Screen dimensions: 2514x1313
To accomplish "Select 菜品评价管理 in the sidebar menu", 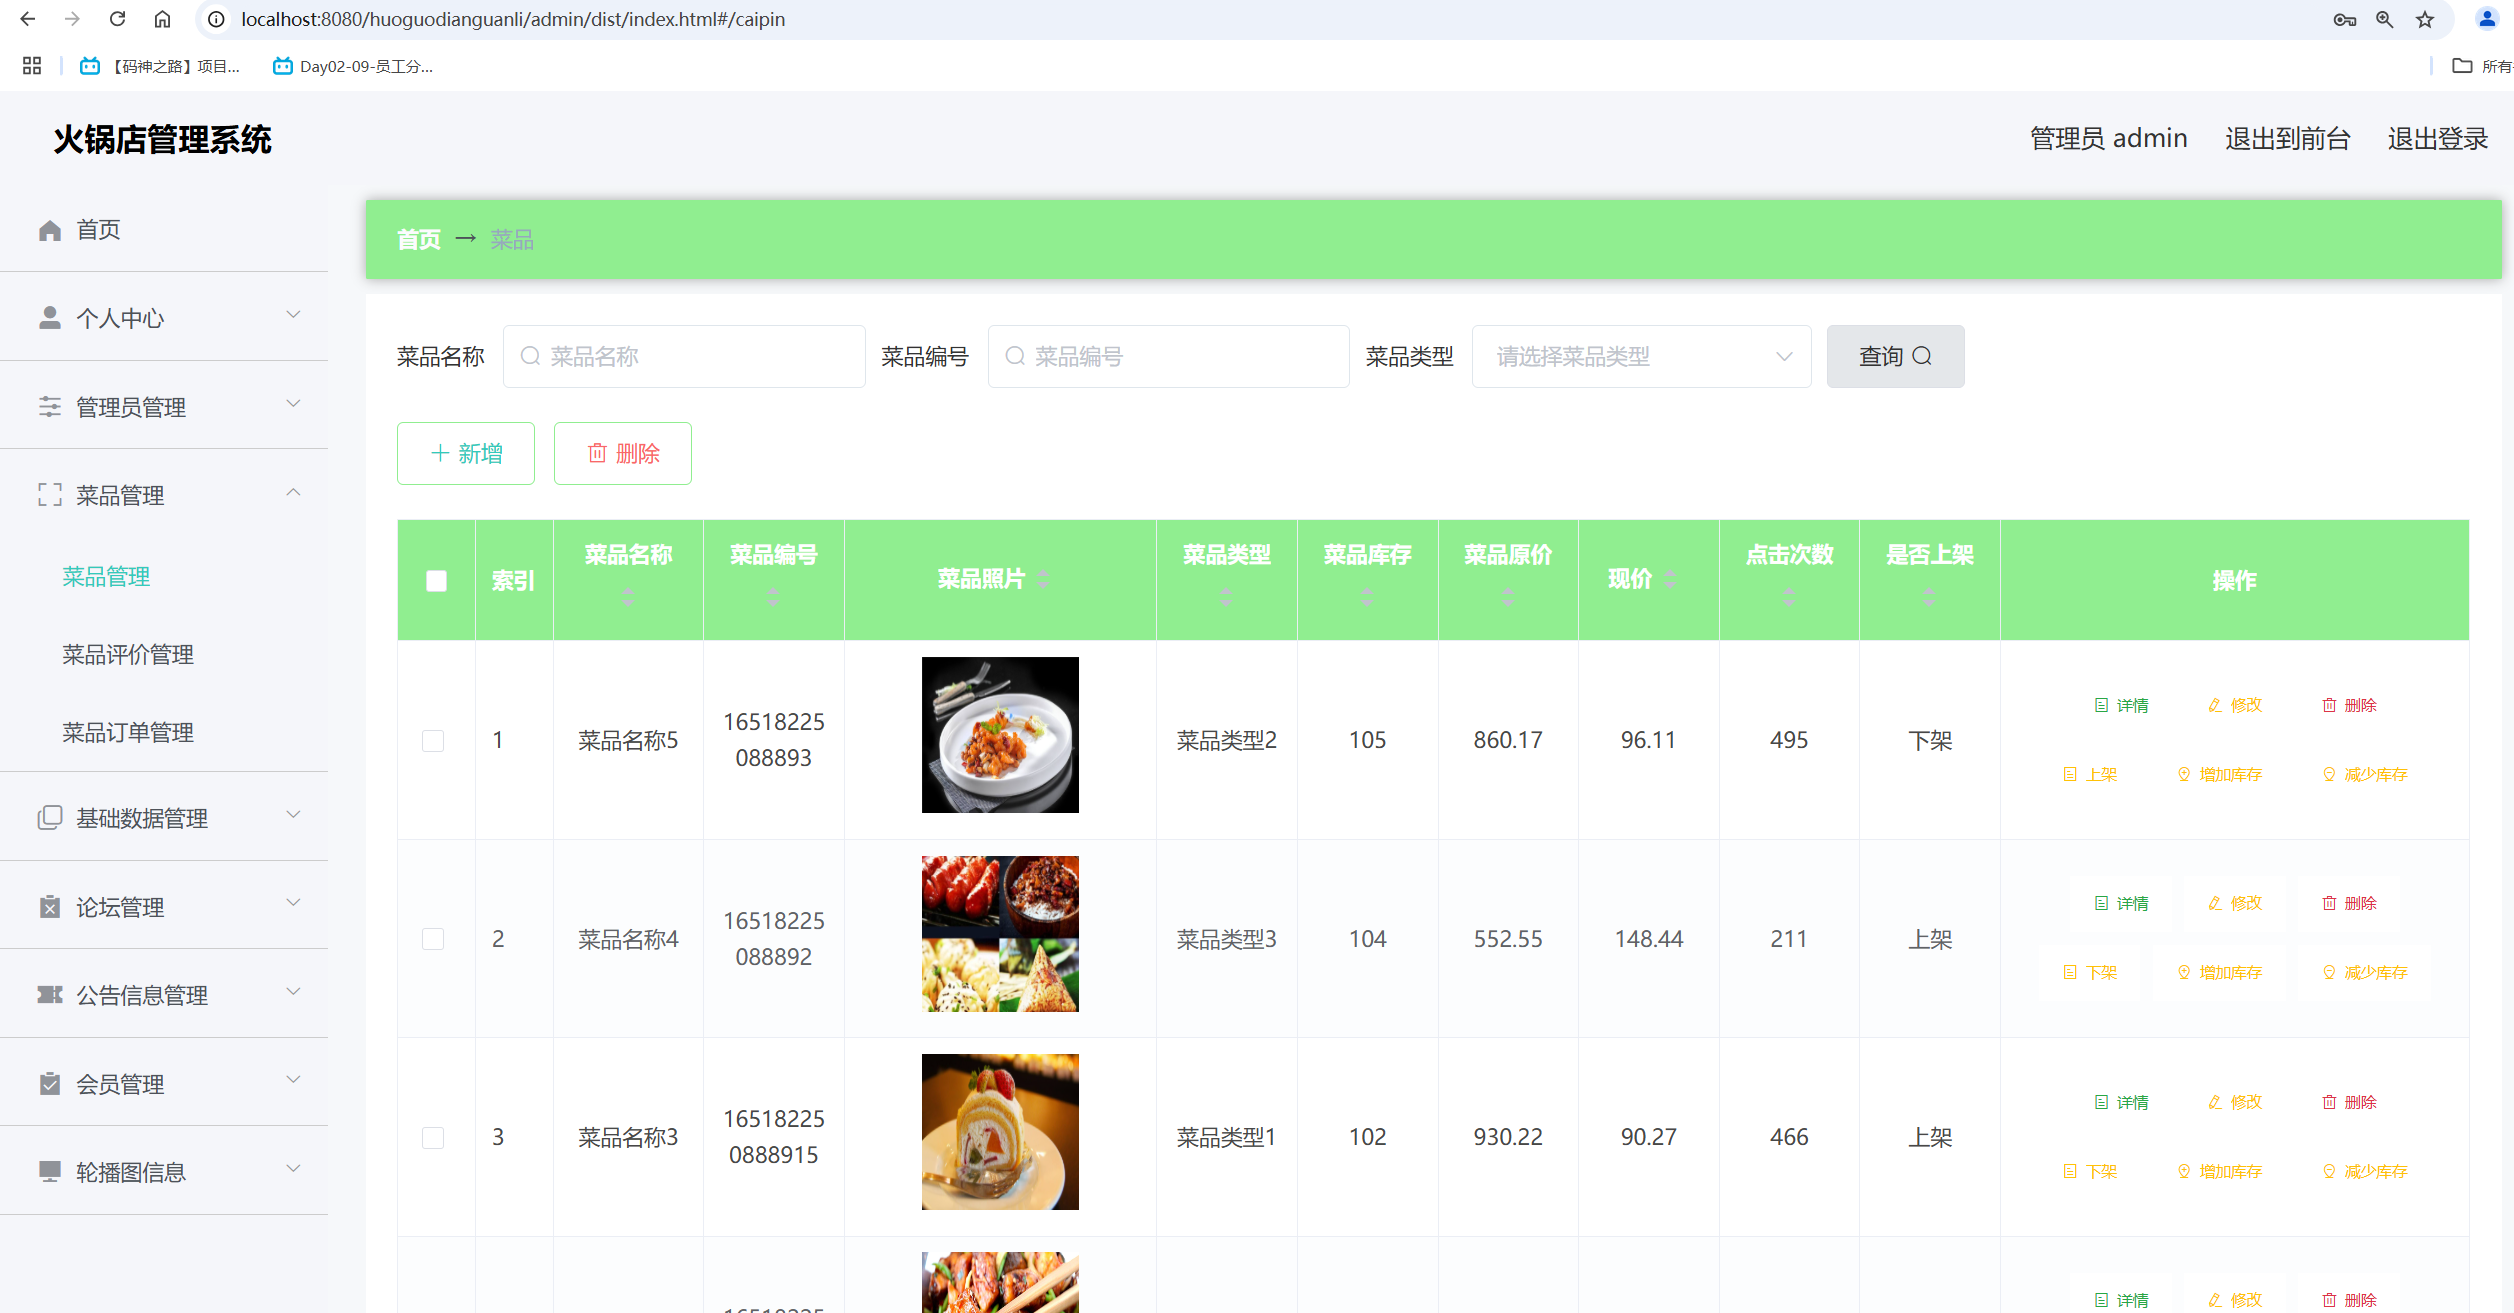I will point(127,655).
